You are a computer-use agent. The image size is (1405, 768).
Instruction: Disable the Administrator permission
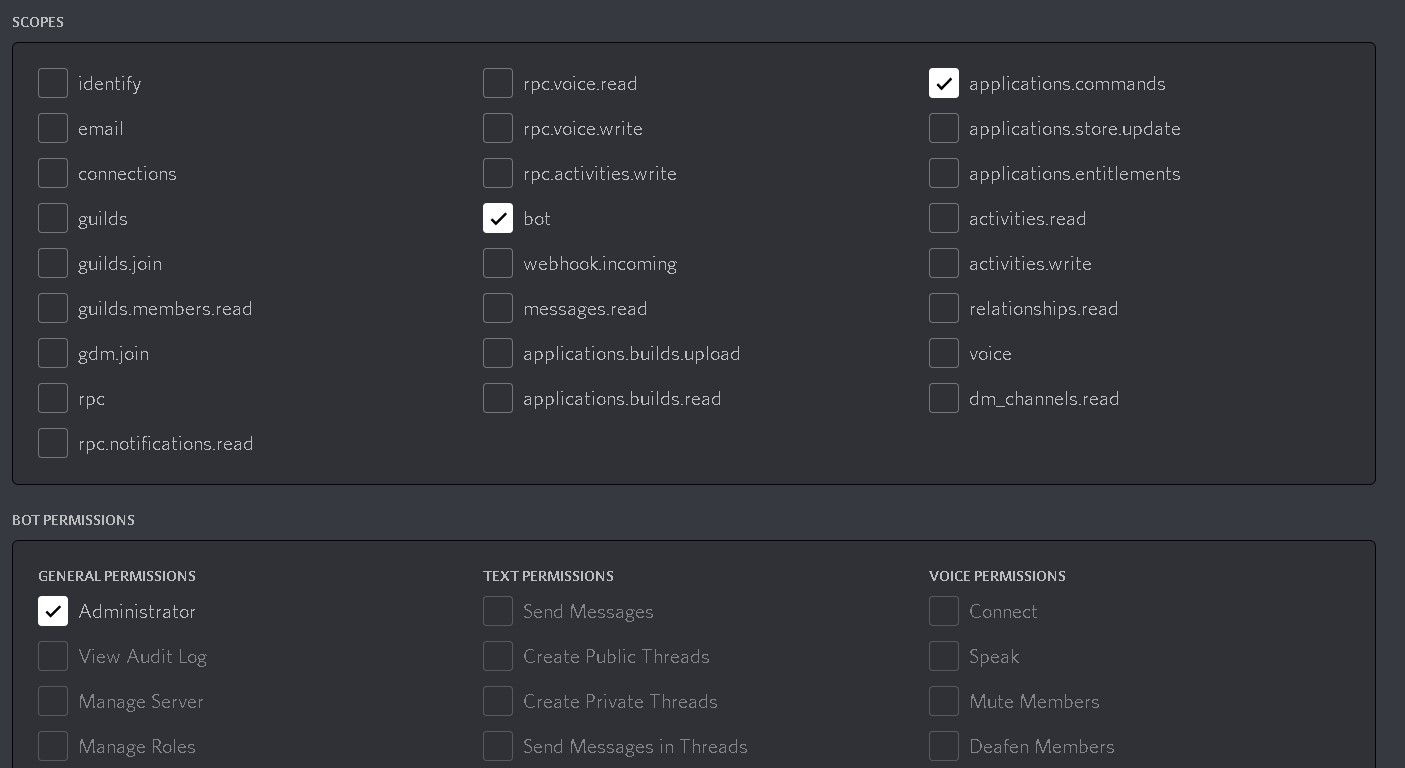coord(53,611)
